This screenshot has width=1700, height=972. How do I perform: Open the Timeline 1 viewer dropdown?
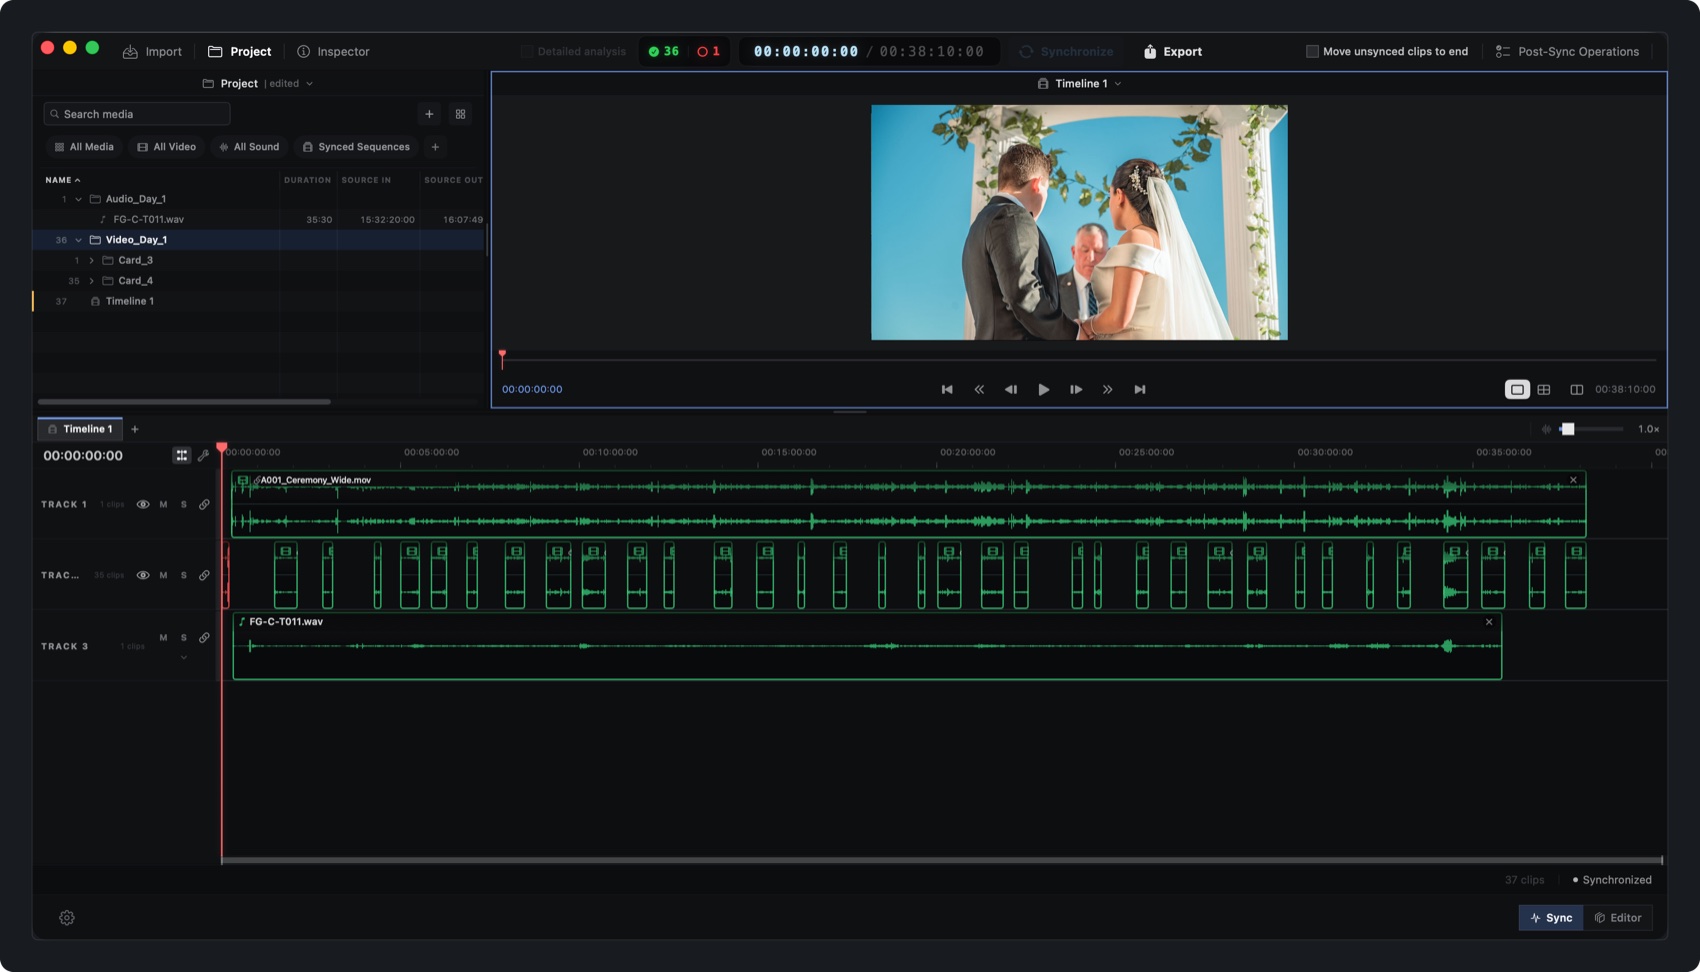pyautogui.click(x=1079, y=84)
